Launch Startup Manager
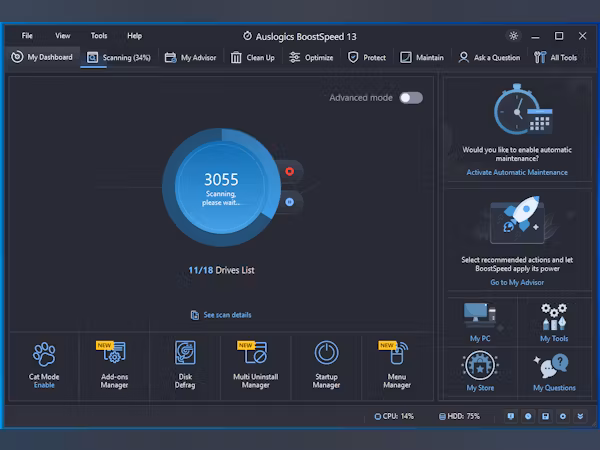 point(326,364)
